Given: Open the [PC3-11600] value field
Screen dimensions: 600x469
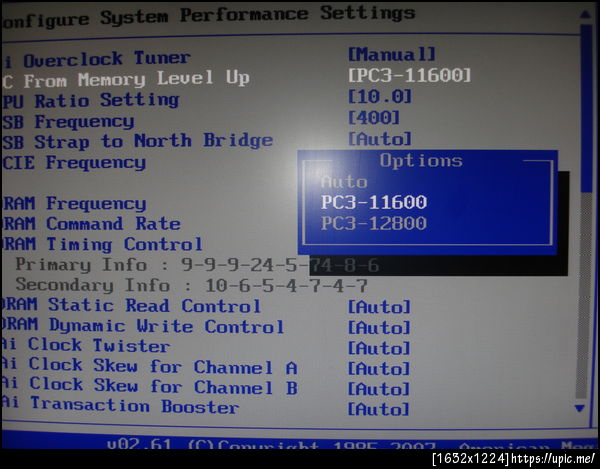Looking at the screenshot, I should (409, 75).
